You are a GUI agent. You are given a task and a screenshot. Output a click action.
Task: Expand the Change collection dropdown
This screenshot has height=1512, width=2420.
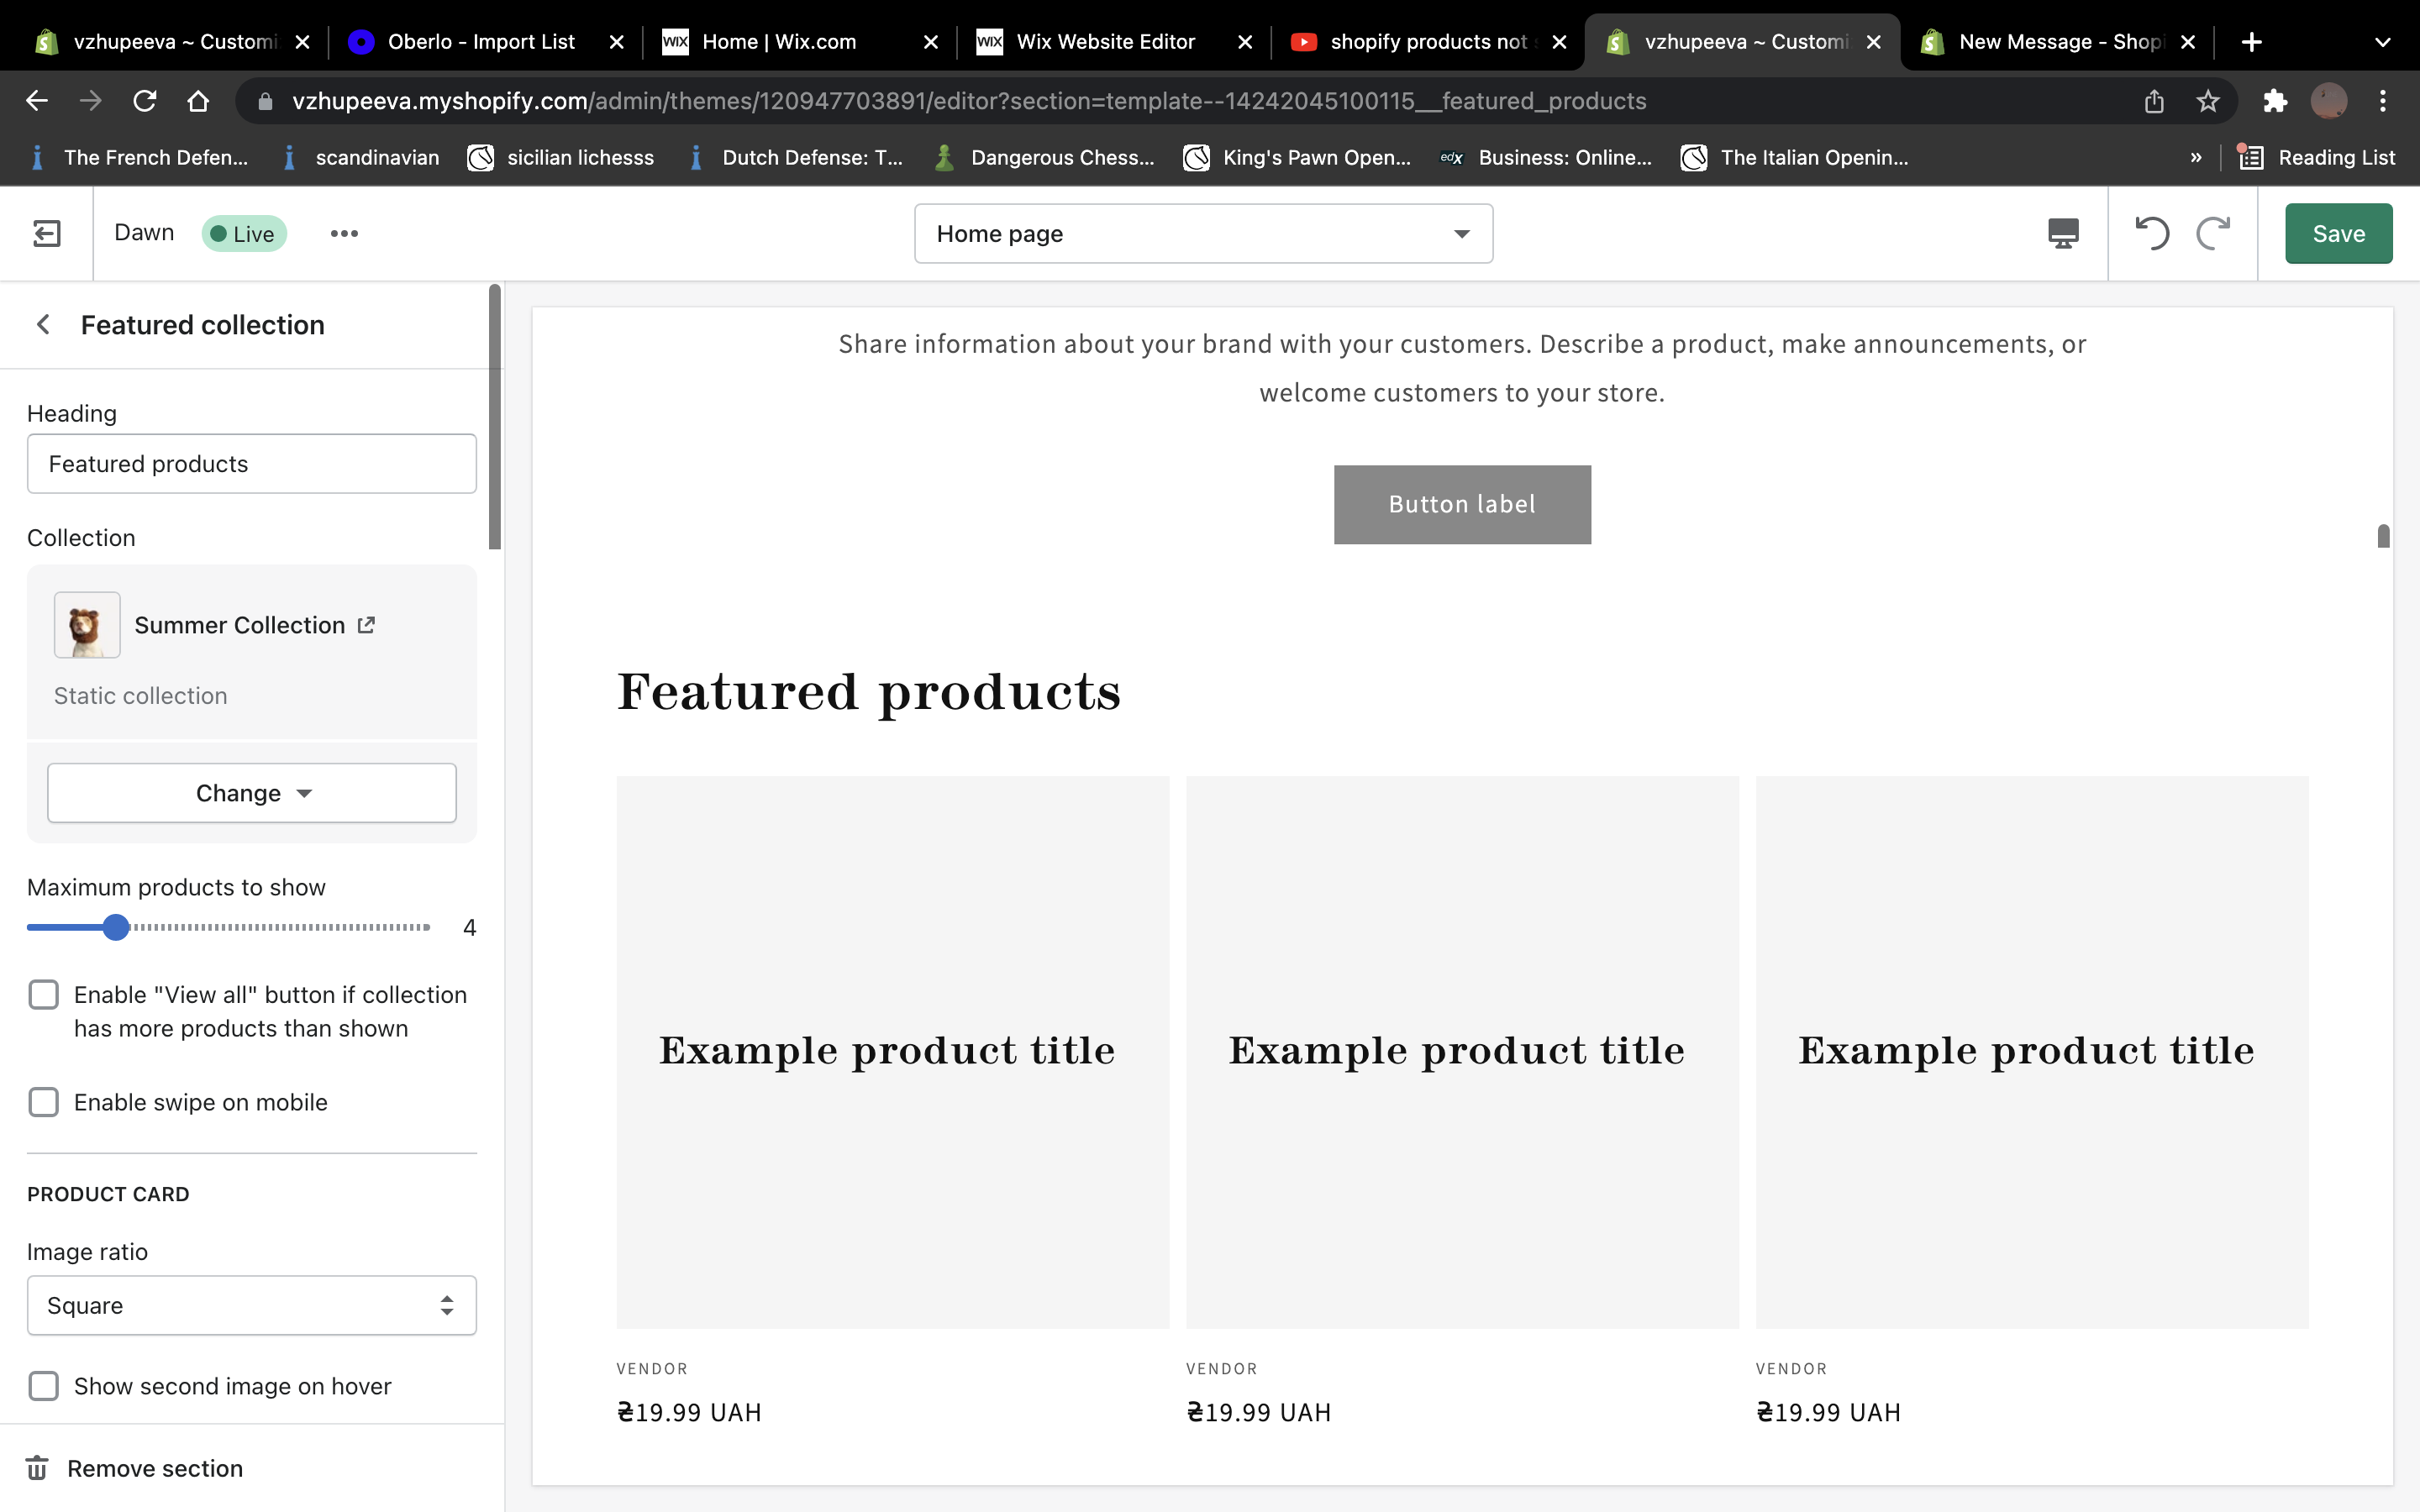click(x=252, y=792)
